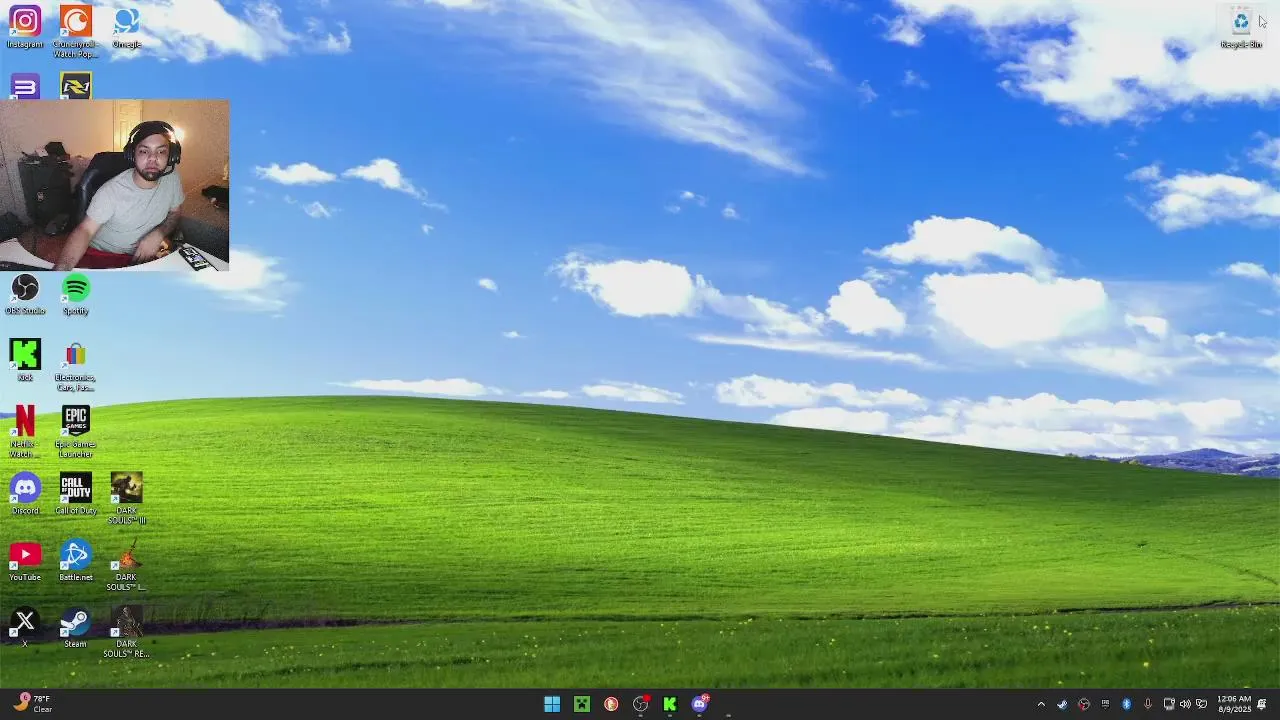
Task: Open Kick from the taskbar
Action: tap(670, 704)
